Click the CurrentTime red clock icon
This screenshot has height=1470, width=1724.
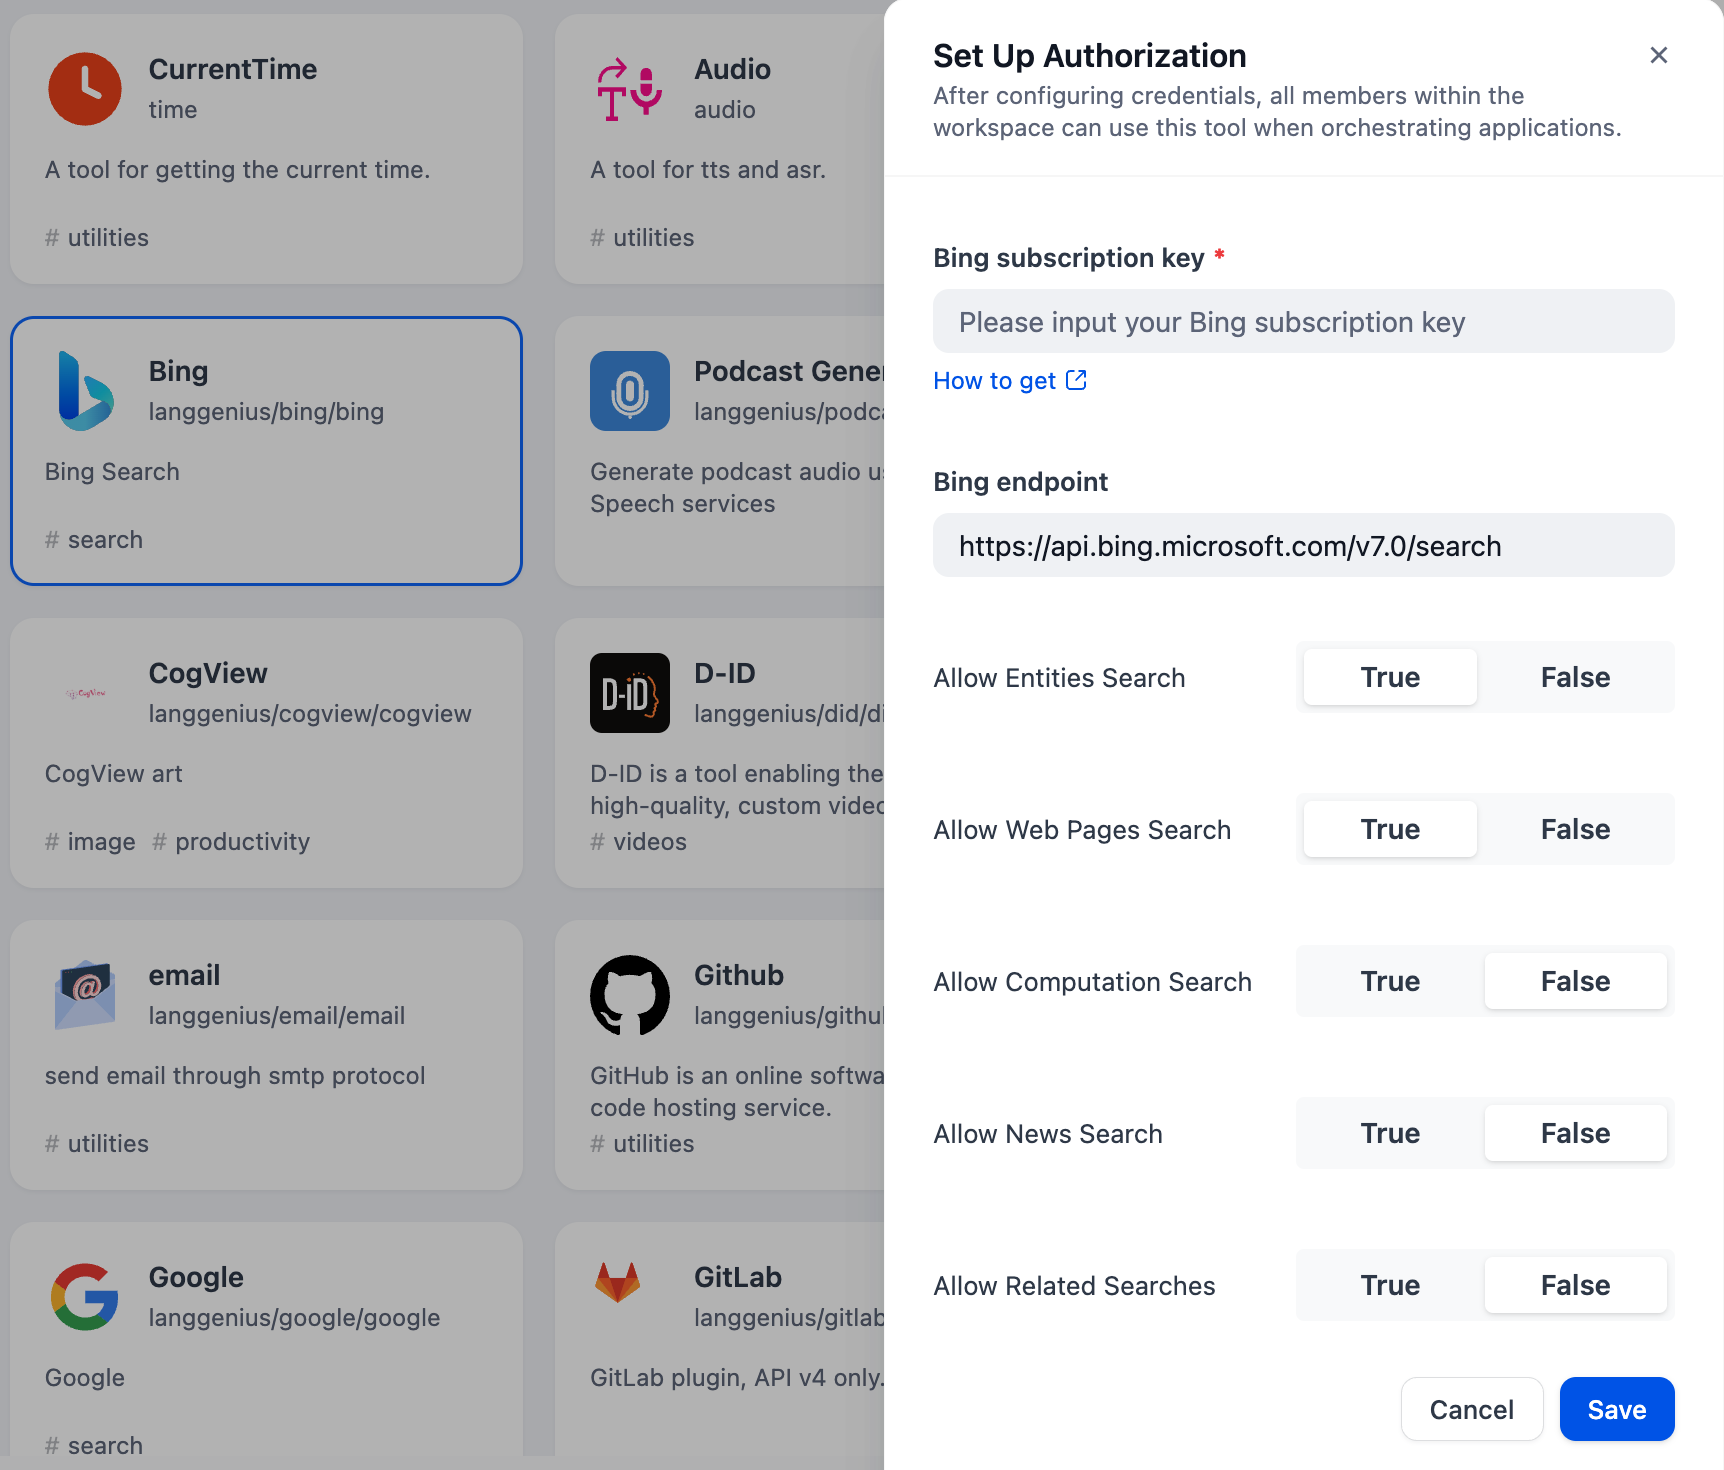85,89
